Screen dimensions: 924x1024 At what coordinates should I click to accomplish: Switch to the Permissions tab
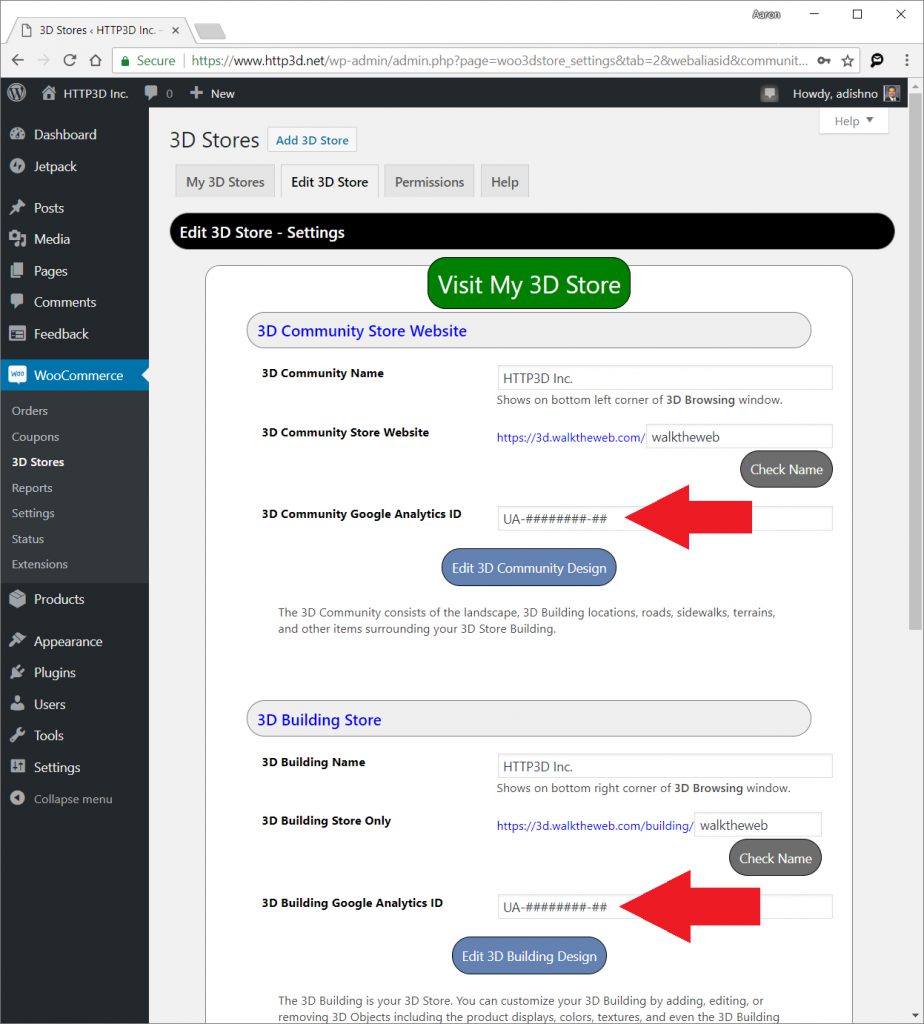click(428, 181)
